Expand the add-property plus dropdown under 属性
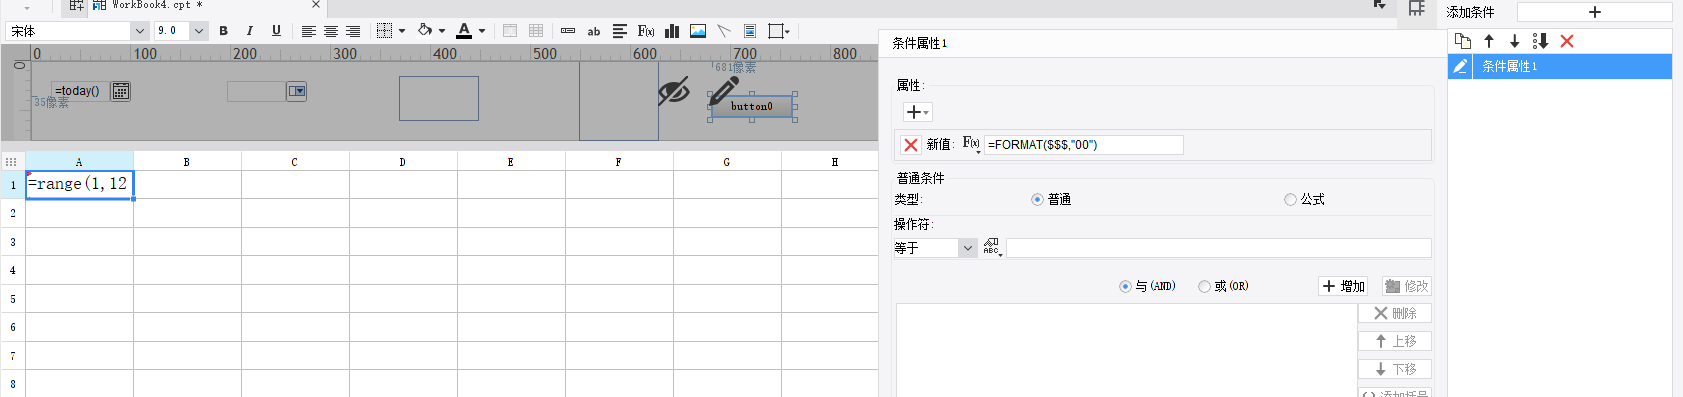The height and width of the screenshot is (397, 1683). click(x=917, y=112)
